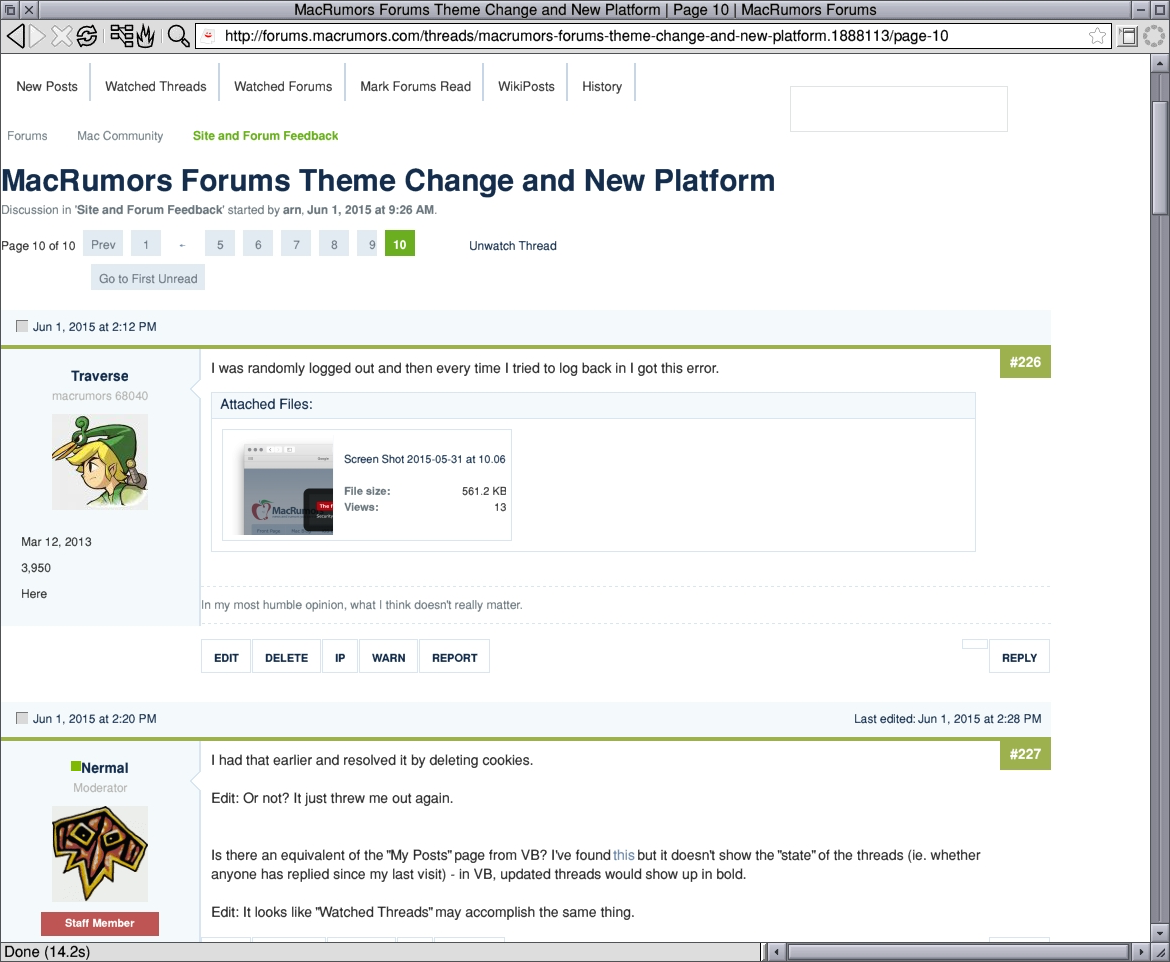Click Nermal's avatar image

[x=100, y=854]
